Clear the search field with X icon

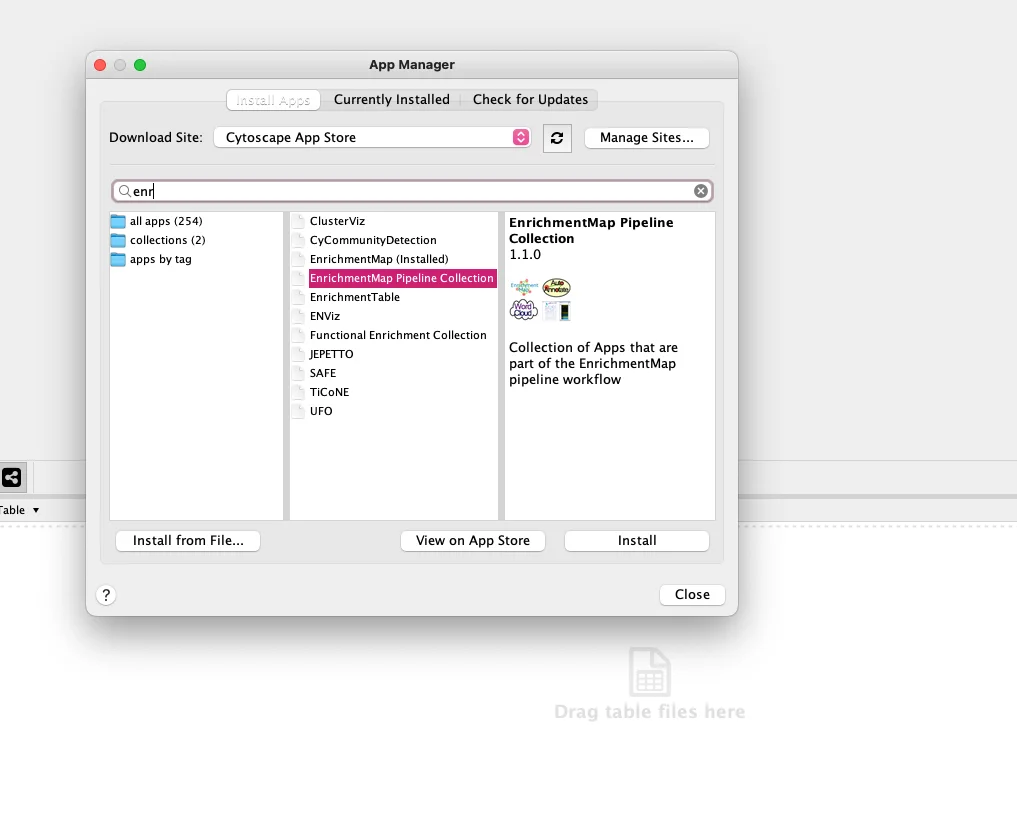point(700,191)
